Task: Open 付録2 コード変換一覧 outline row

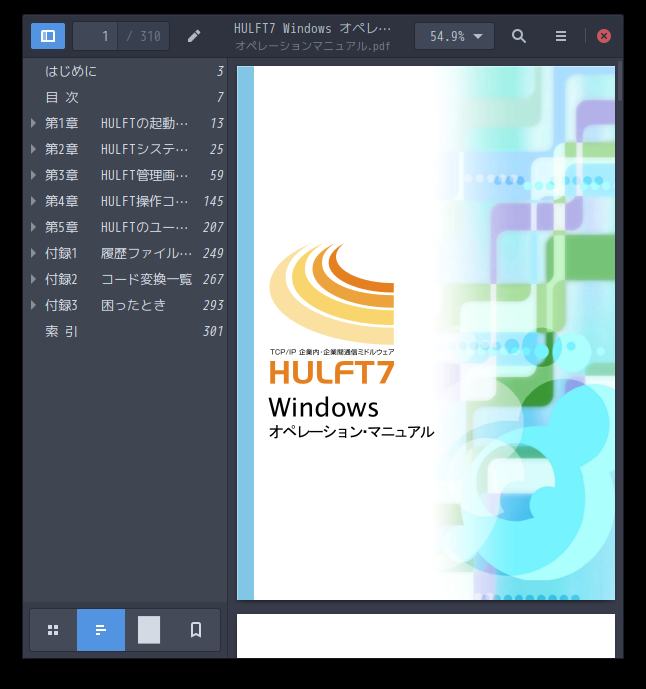Action: (125, 279)
